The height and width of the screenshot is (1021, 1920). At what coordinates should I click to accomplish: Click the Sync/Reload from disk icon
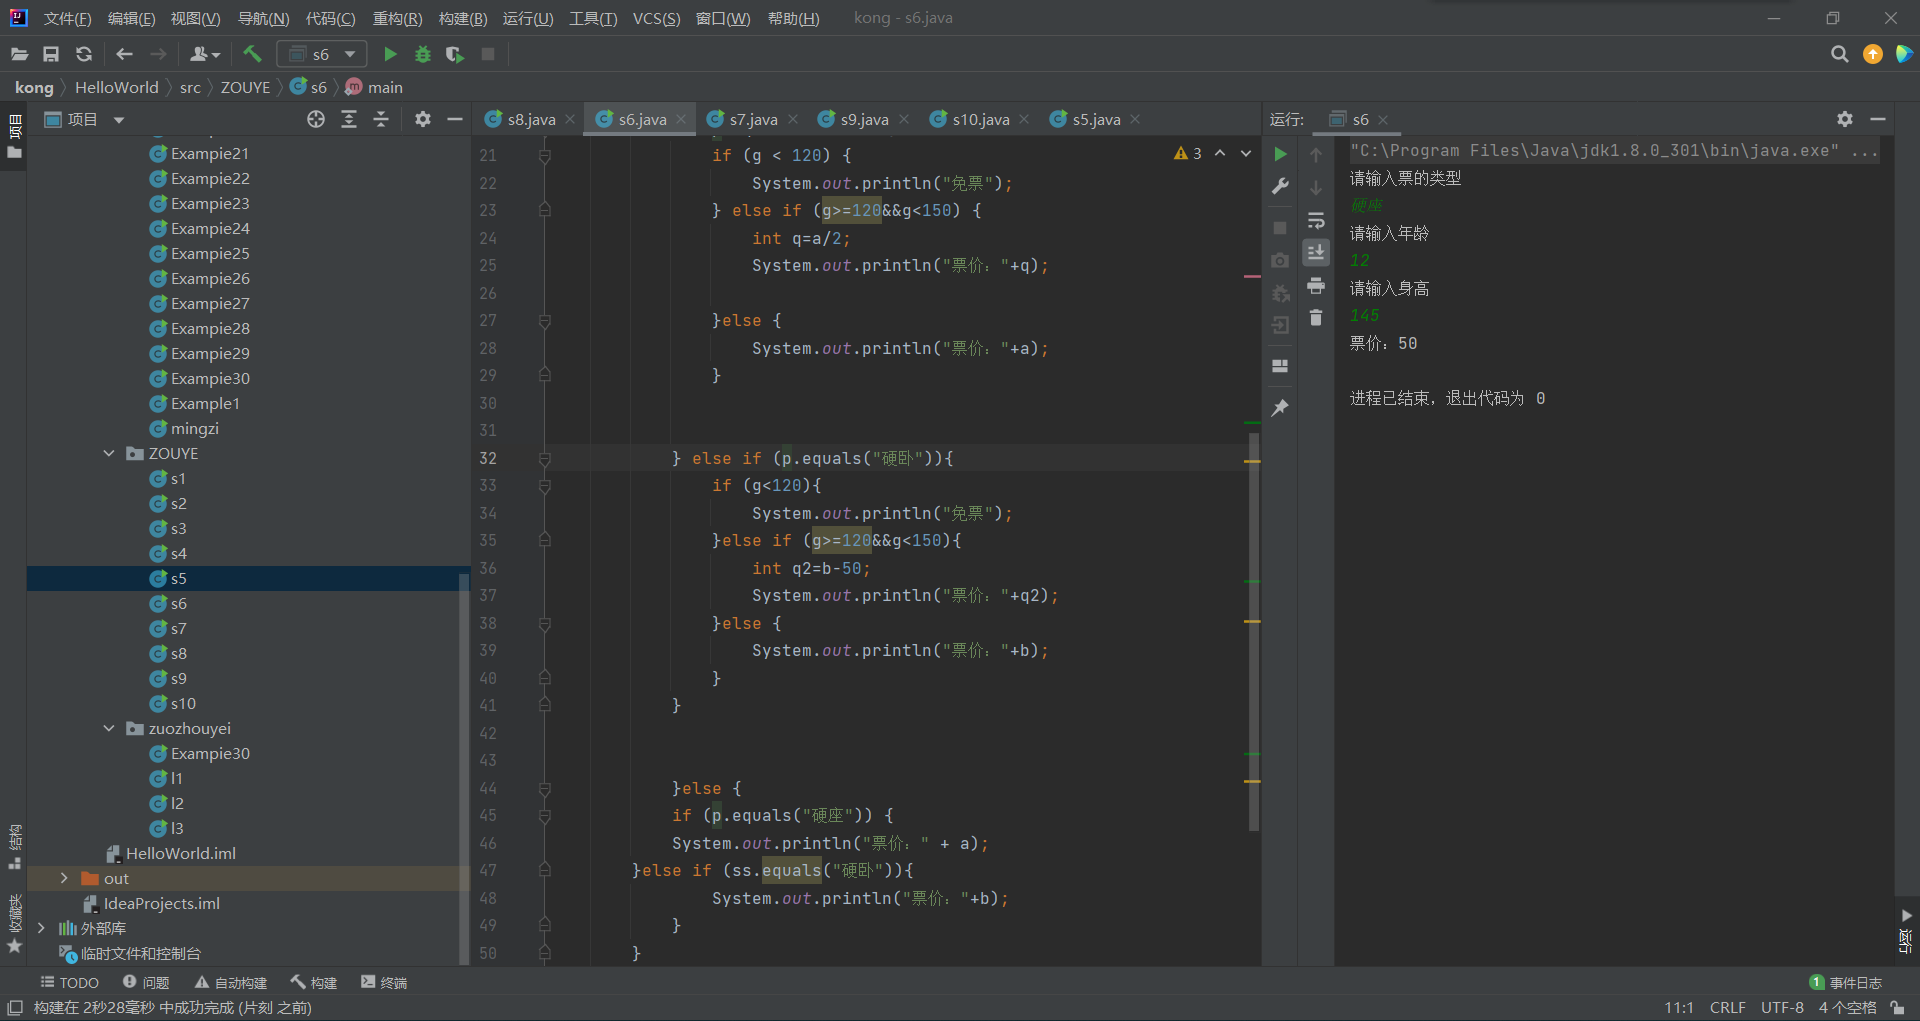84,54
